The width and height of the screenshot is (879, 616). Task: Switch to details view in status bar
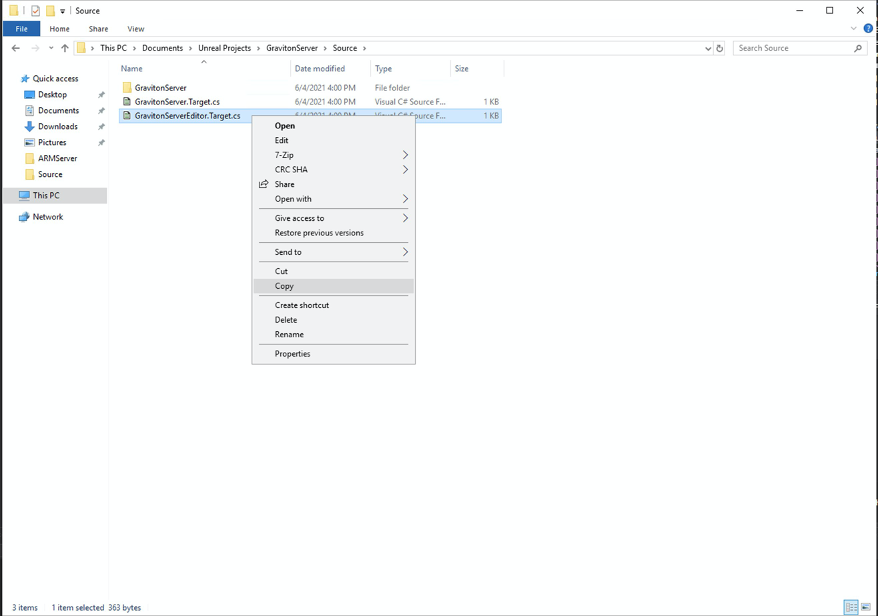(851, 607)
